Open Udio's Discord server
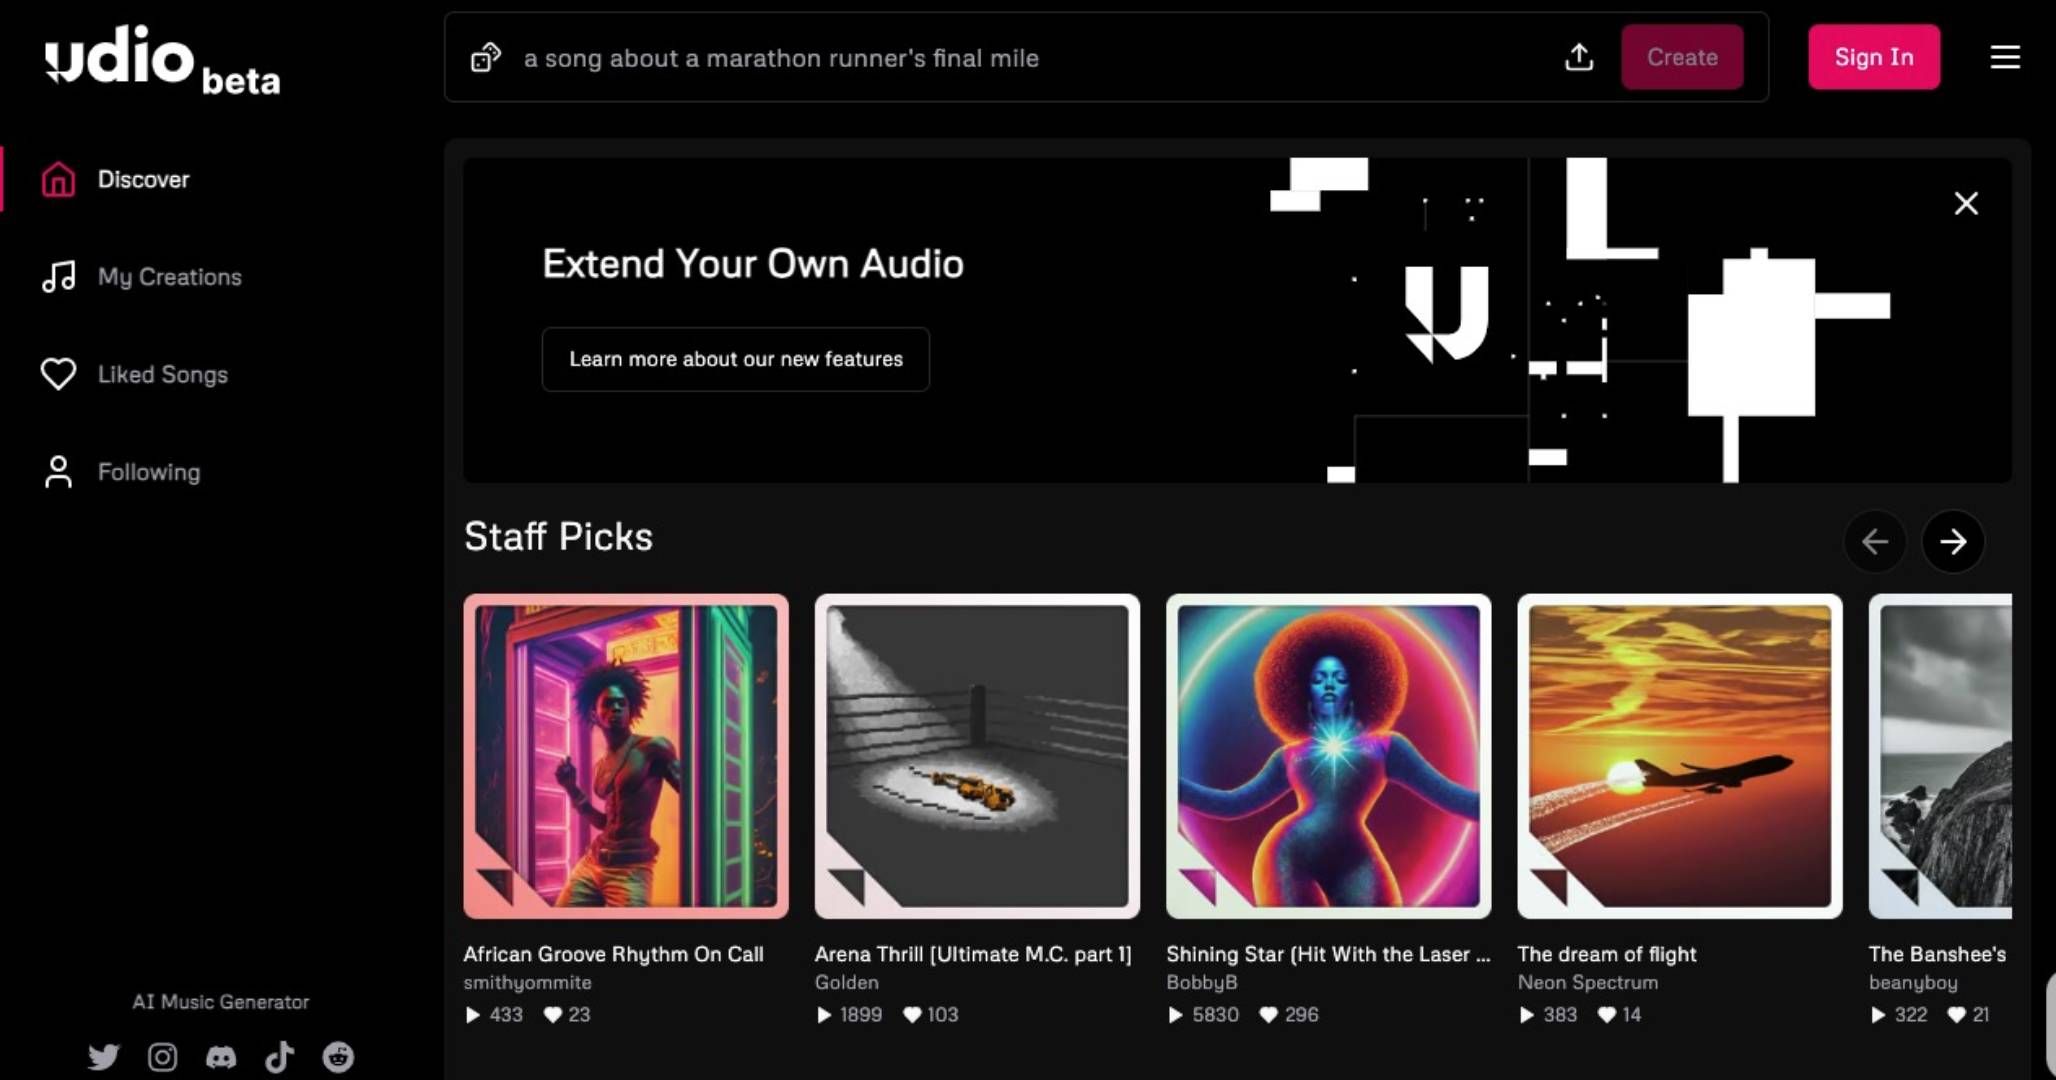 click(x=221, y=1057)
